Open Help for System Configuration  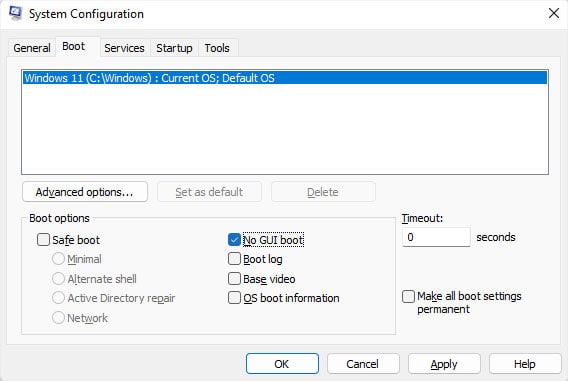tap(525, 364)
